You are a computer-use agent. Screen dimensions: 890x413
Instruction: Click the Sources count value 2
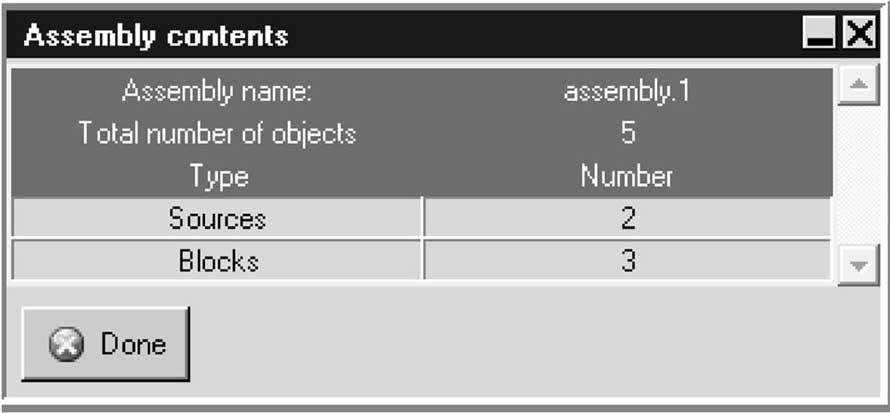point(627,218)
